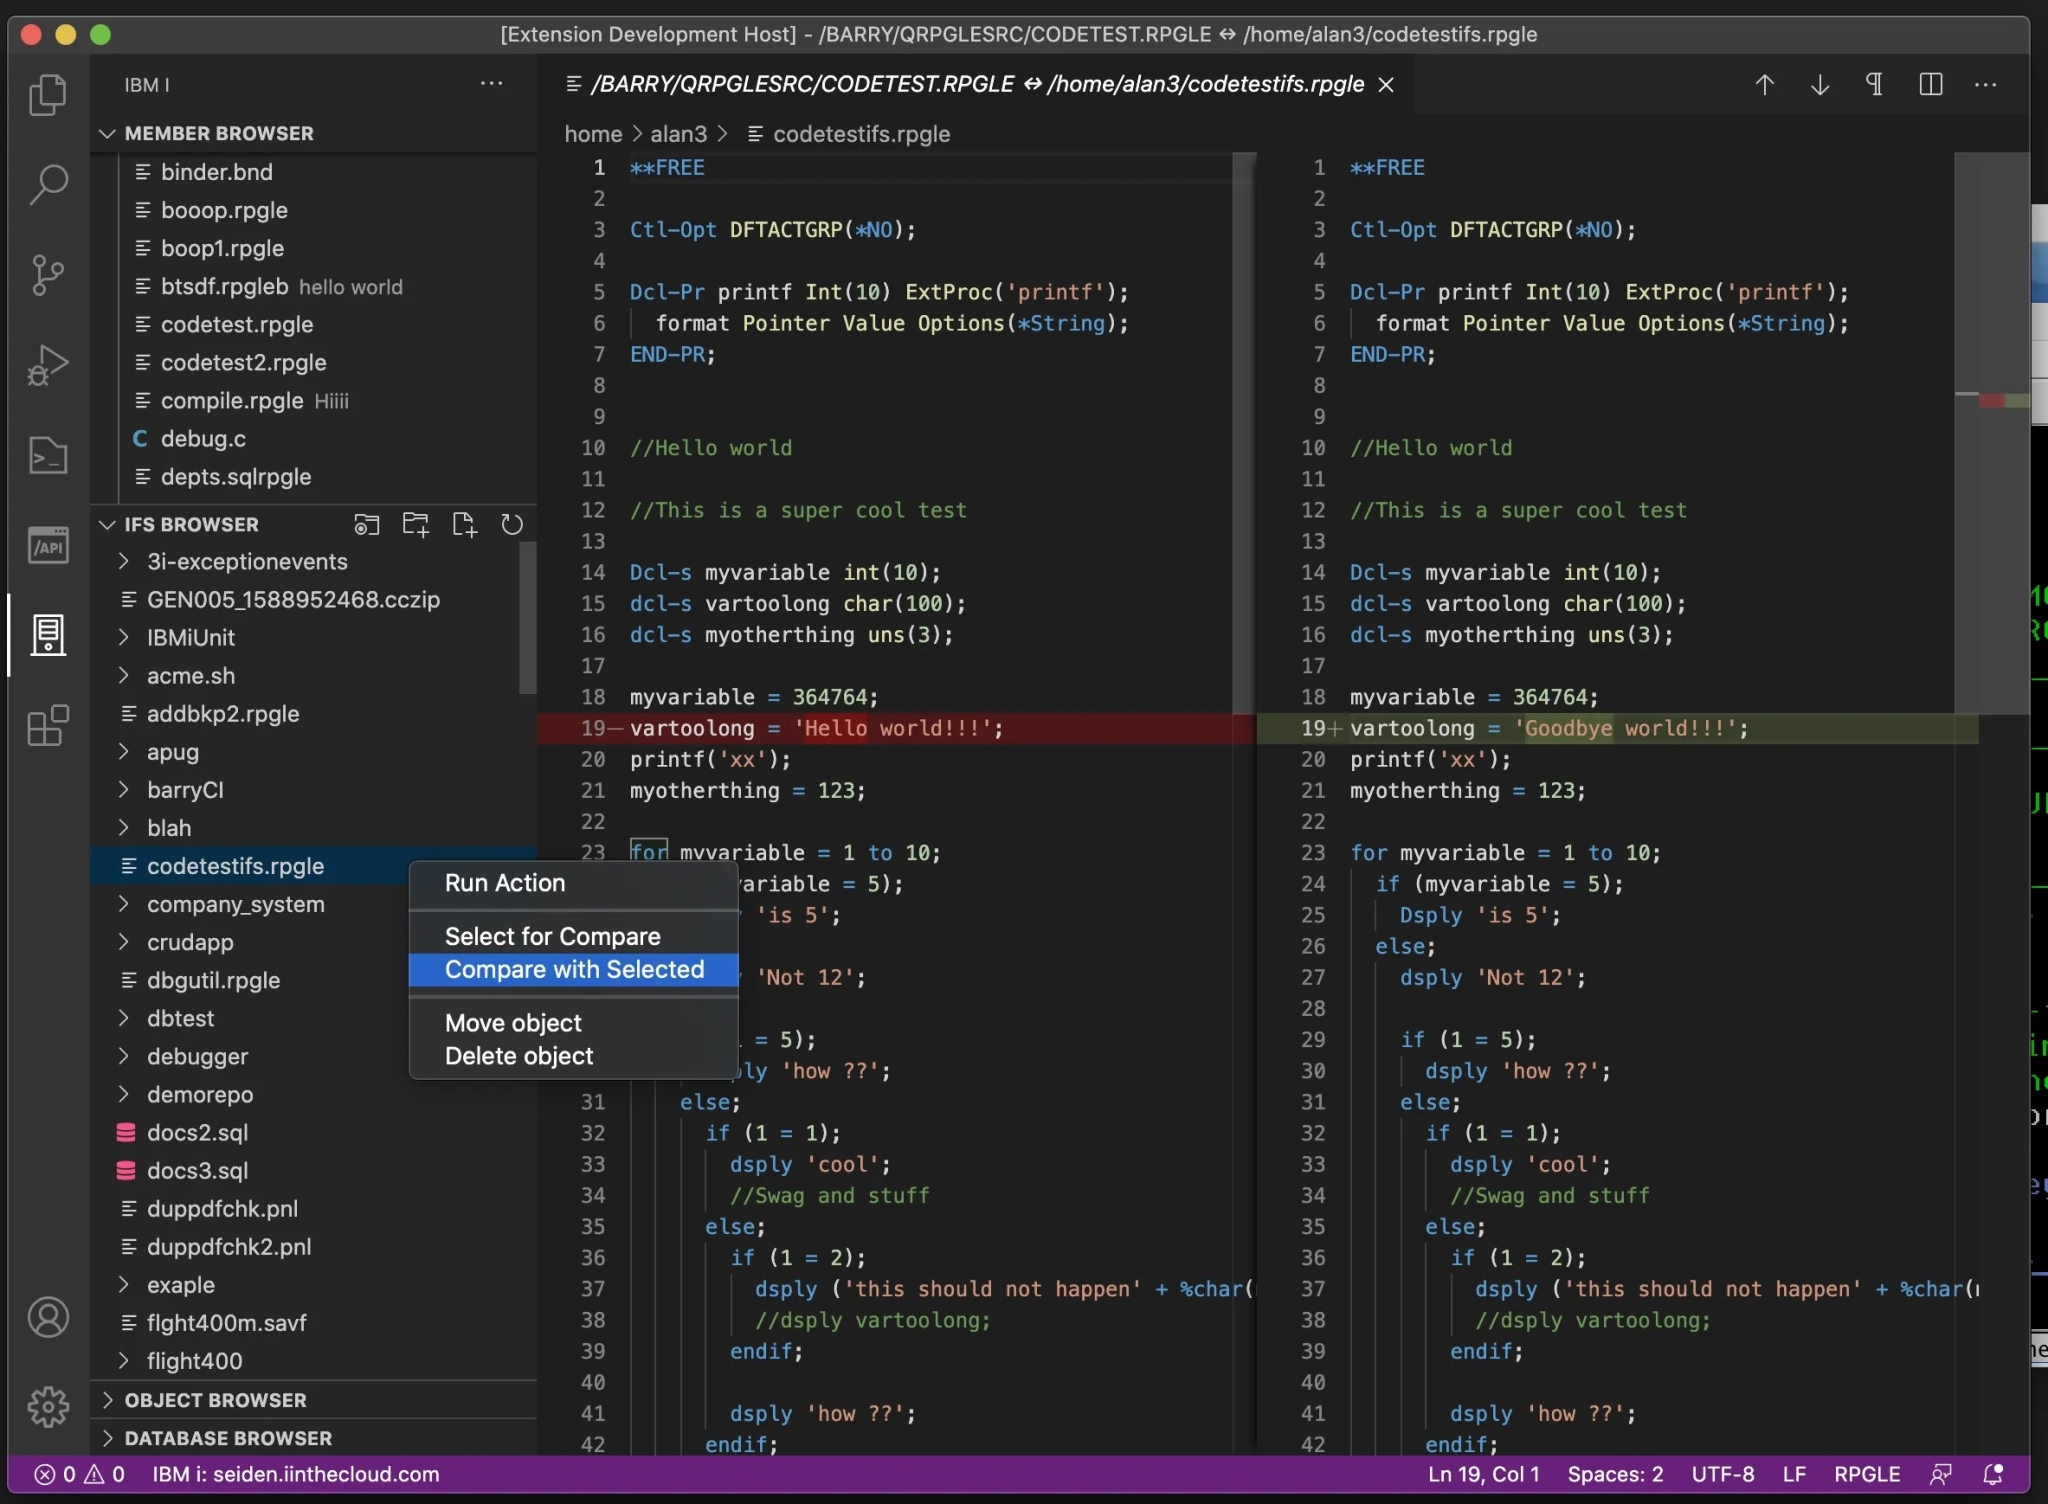Click the alan3 breadcrumb above the editor
2048x1504 pixels.
[x=678, y=133]
